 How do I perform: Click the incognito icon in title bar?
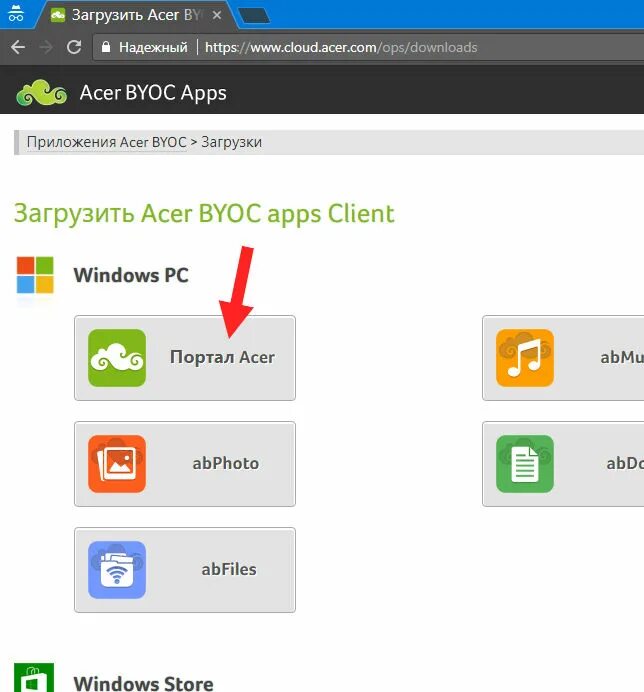16,13
